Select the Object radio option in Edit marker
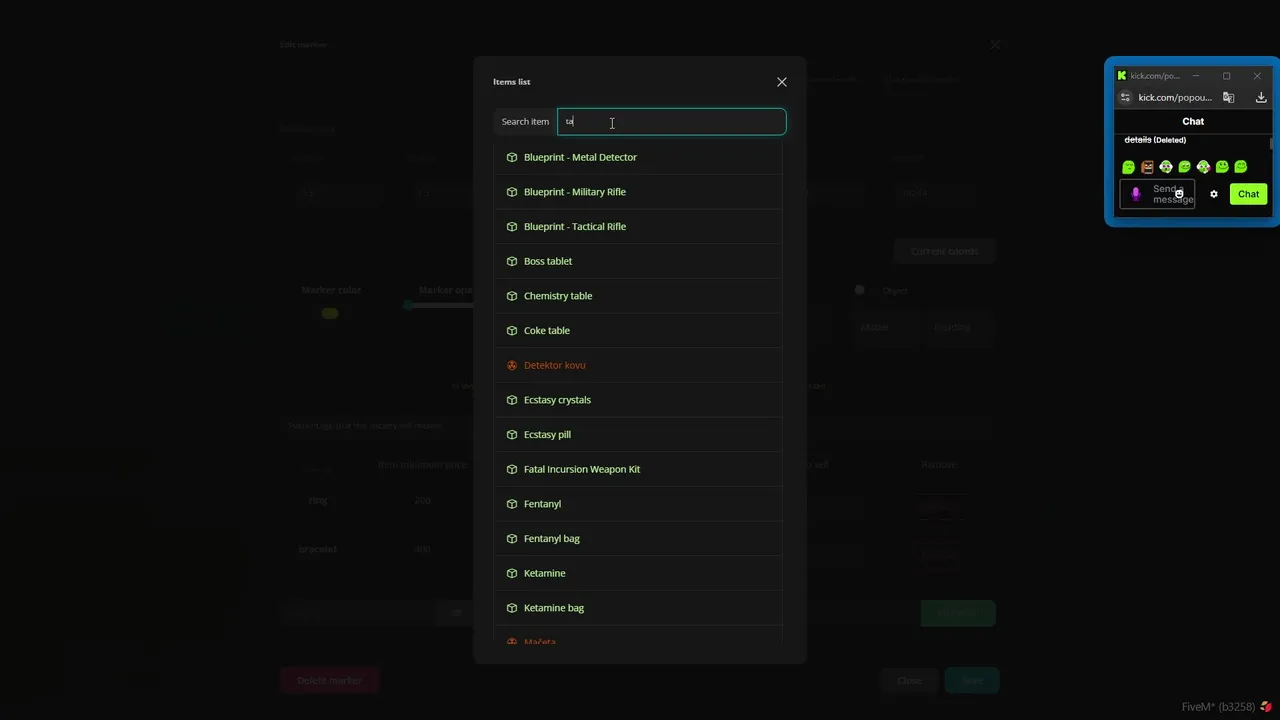Screen dimensions: 1280x720 point(859,290)
